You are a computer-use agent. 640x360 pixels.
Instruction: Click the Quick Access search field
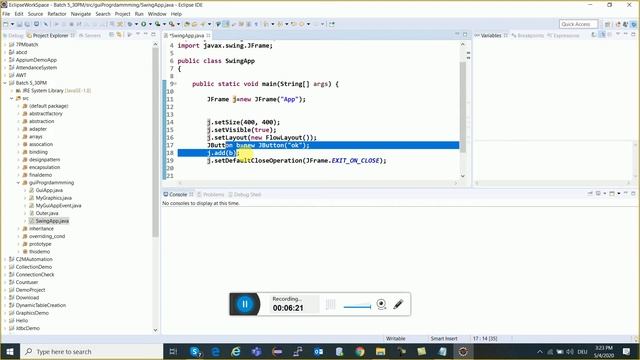(578, 24)
